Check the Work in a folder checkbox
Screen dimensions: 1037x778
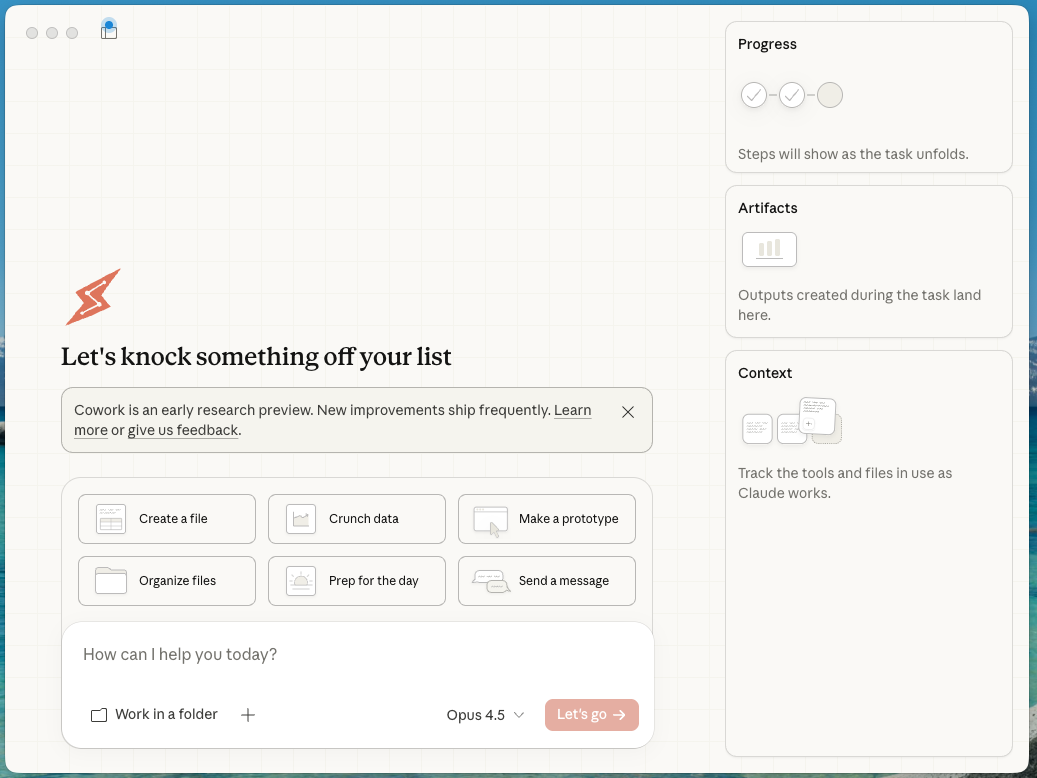[x=98, y=714]
